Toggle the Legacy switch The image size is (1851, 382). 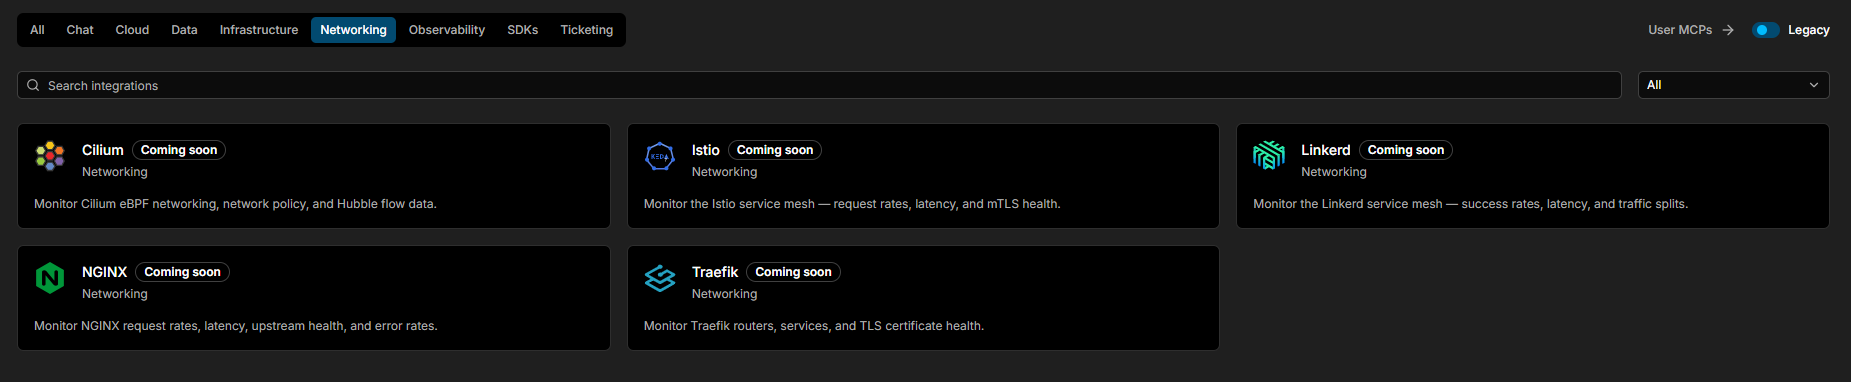pyautogui.click(x=1766, y=30)
